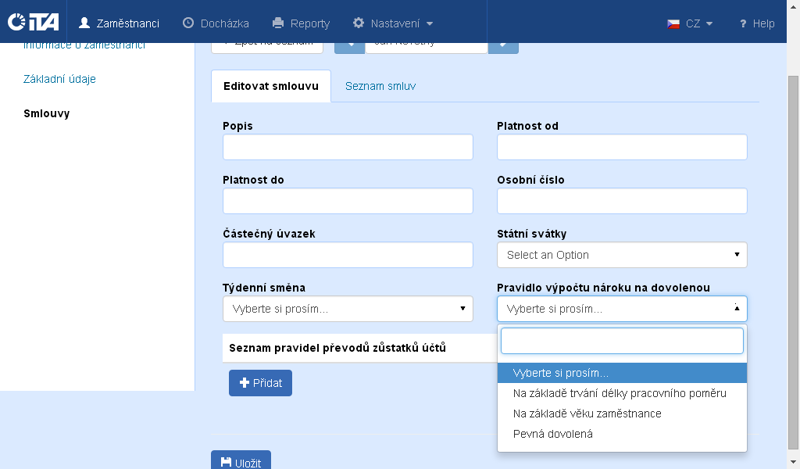800x469 pixels.
Task: Open Základní údaje in the sidebar
Action: coord(60,79)
